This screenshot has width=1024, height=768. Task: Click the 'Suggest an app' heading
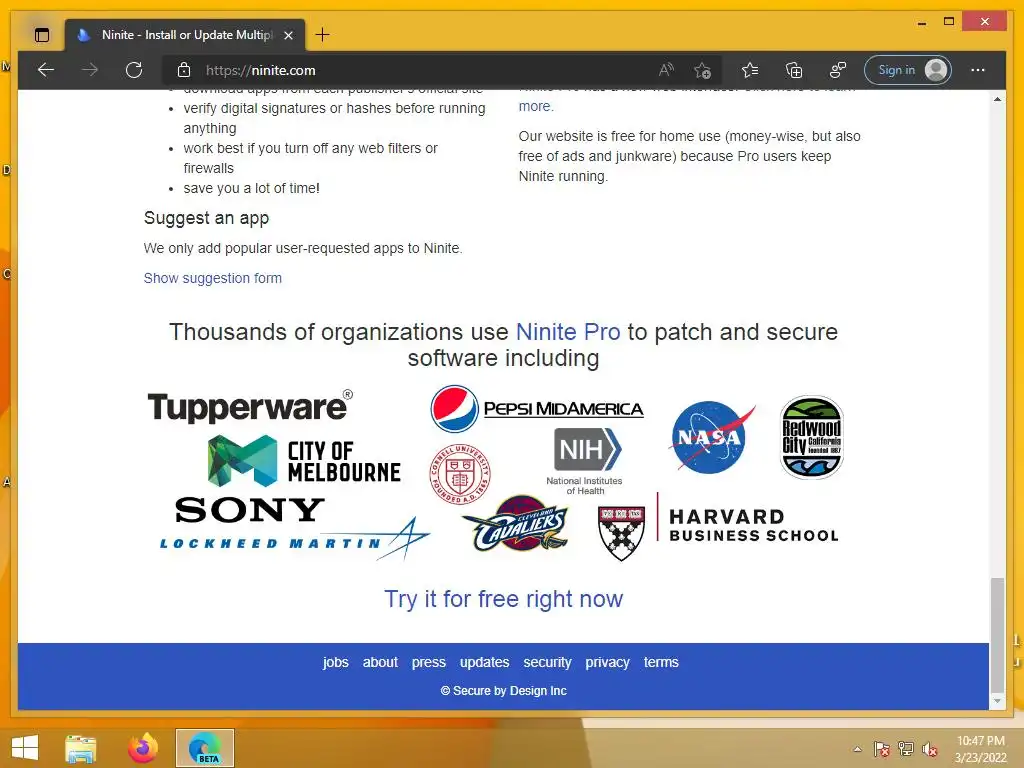click(x=206, y=218)
